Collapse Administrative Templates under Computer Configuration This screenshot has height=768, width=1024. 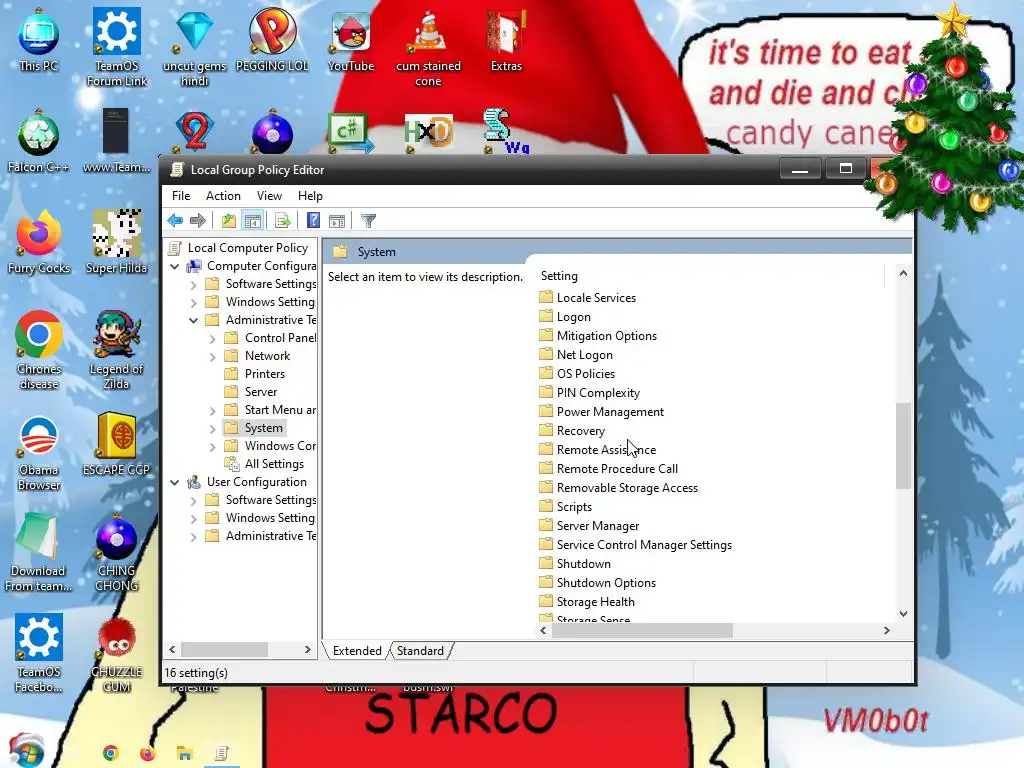tap(193, 321)
